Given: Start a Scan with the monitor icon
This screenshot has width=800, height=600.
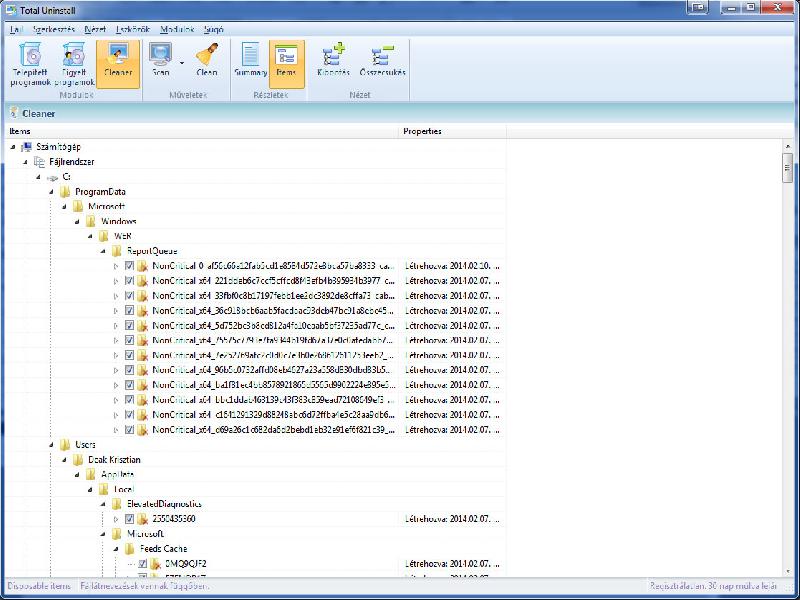Looking at the screenshot, I should click(161, 54).
